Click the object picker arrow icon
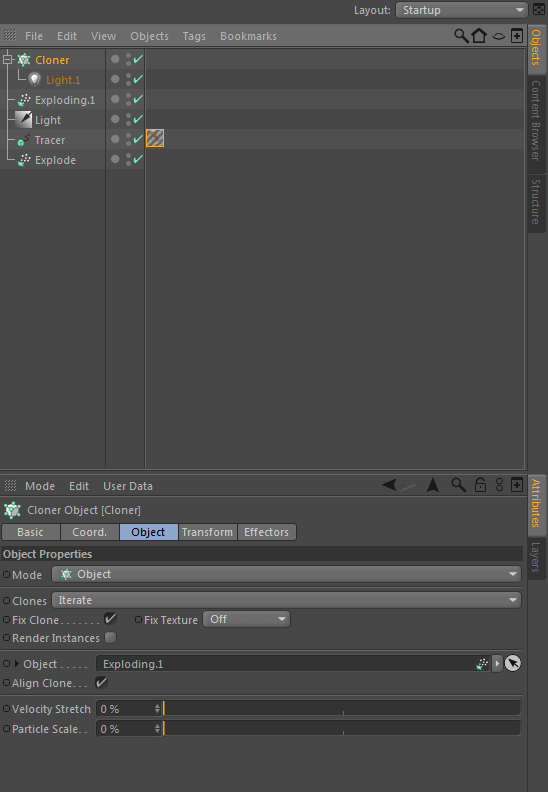The image size is (548, 792). click(x=513, y=663)
